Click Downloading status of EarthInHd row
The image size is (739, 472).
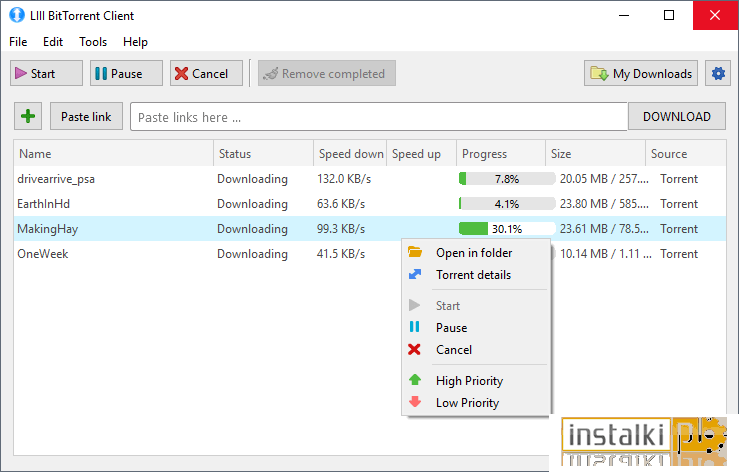[252, 204]
